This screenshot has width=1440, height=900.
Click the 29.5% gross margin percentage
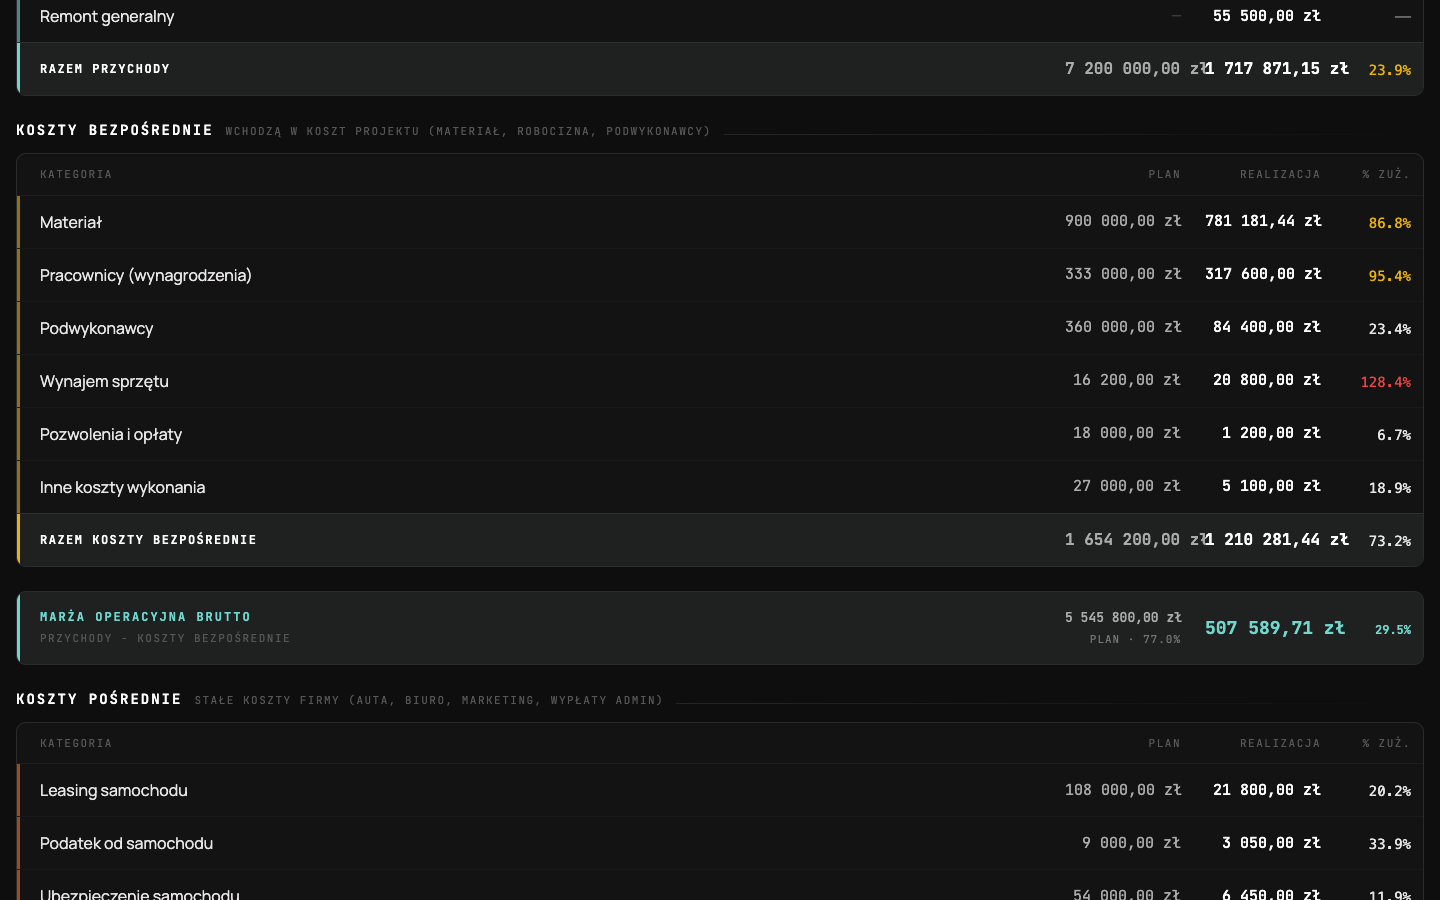1393,630
